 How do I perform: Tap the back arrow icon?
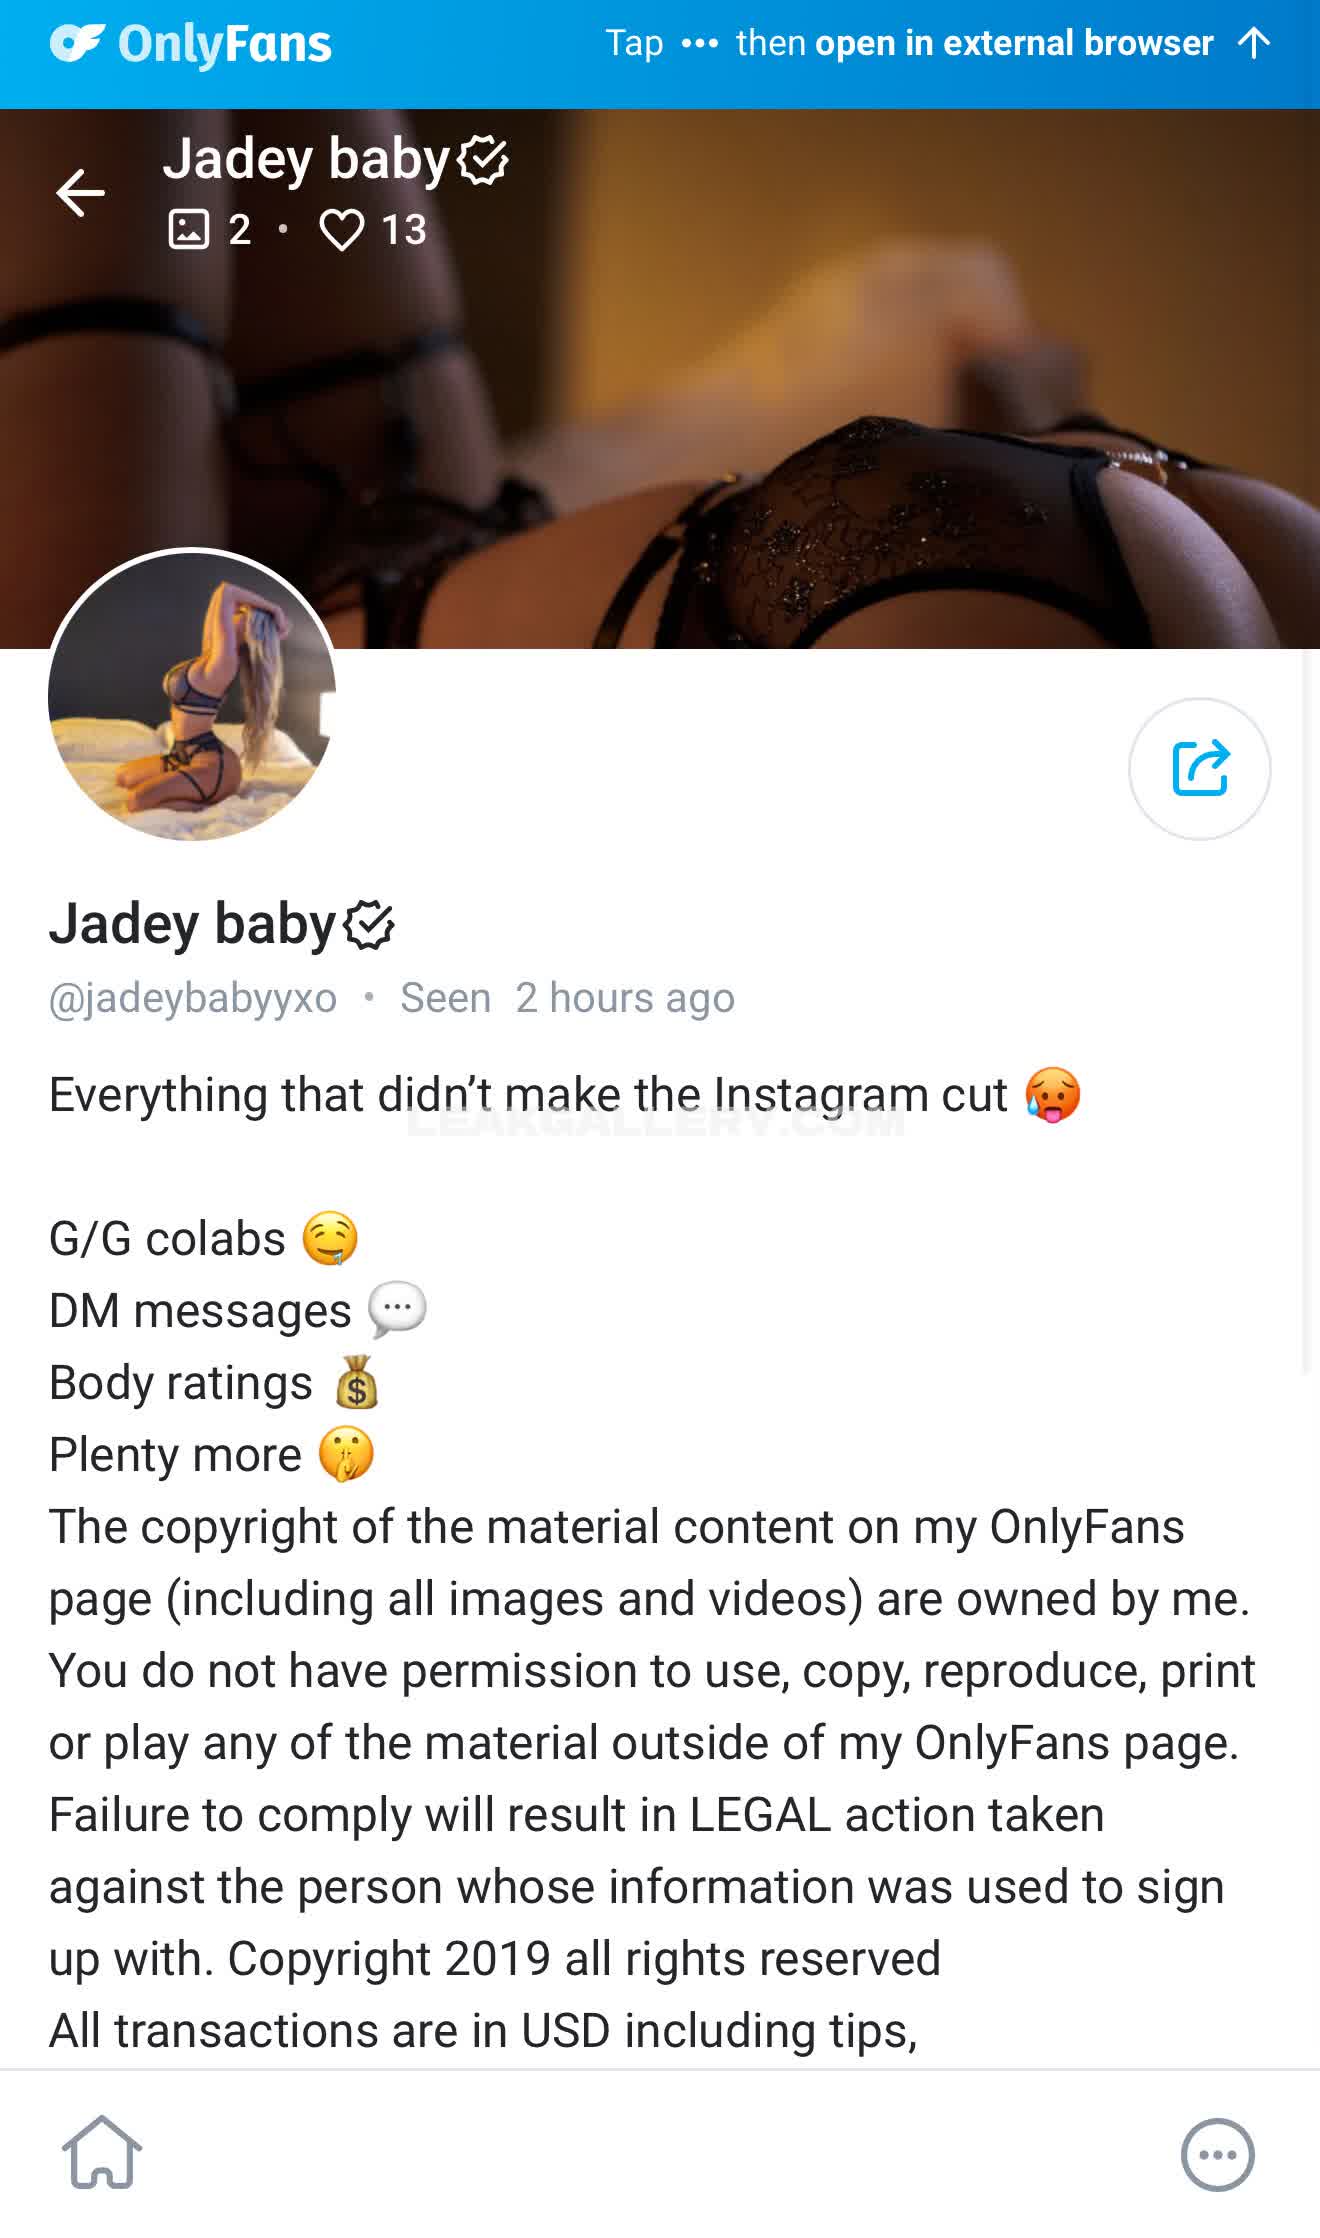[x=80, y=193]
